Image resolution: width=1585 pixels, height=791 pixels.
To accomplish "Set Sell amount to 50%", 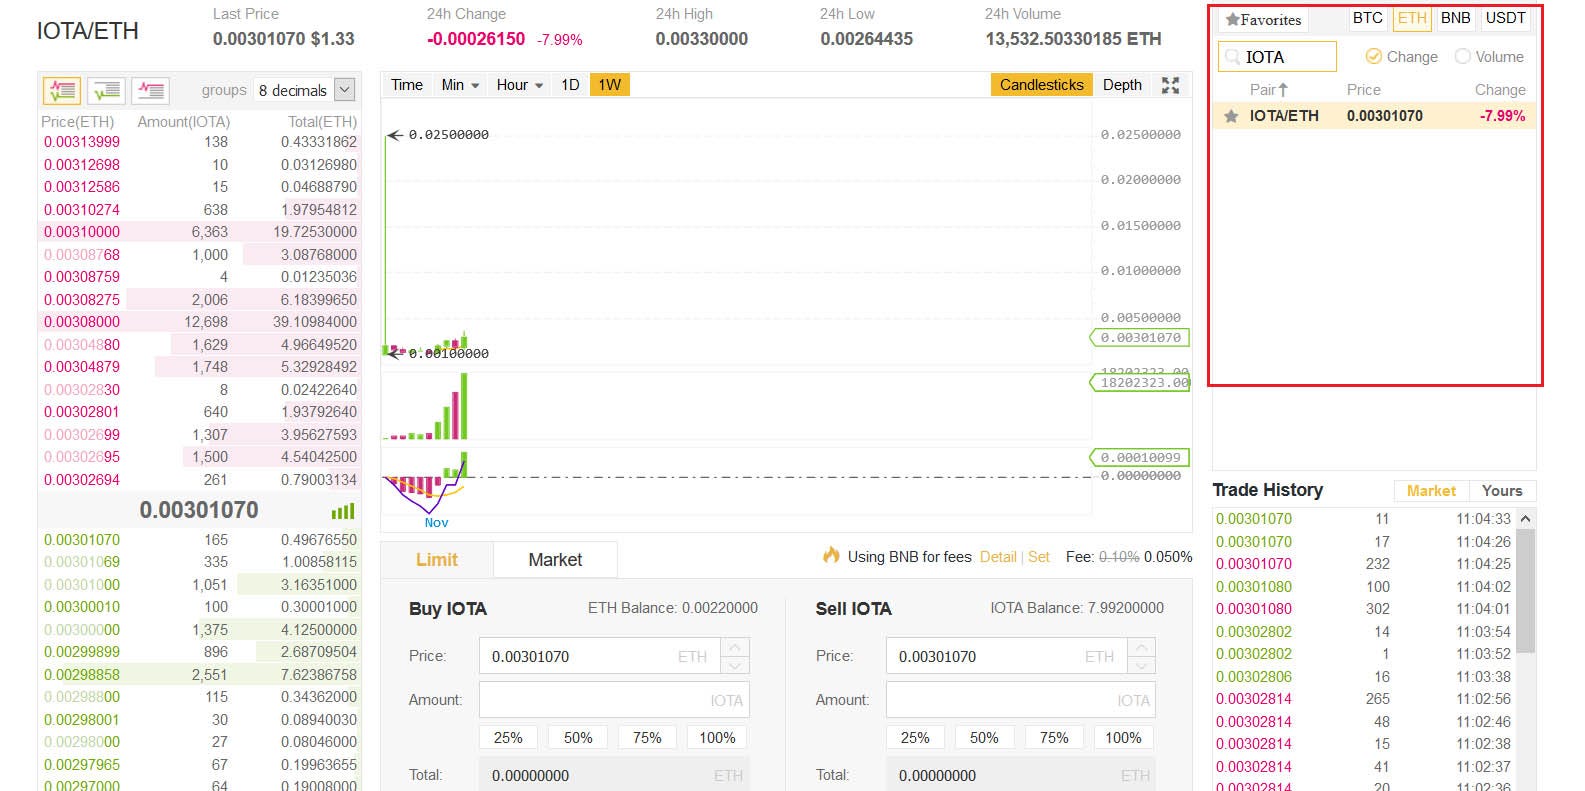I will [x=984, y=738].
